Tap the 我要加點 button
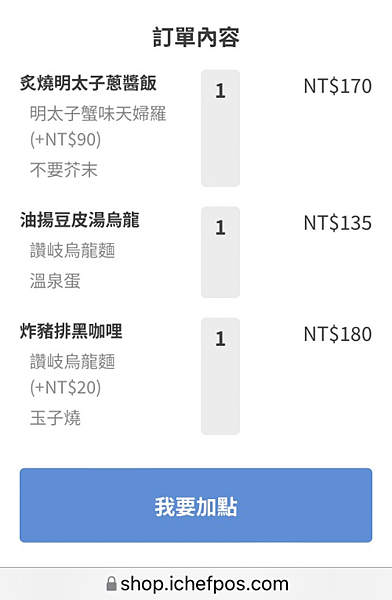Image resolution: width=392 pixels, height=600 pixels. pyautogui.click(x=196, y=505)
